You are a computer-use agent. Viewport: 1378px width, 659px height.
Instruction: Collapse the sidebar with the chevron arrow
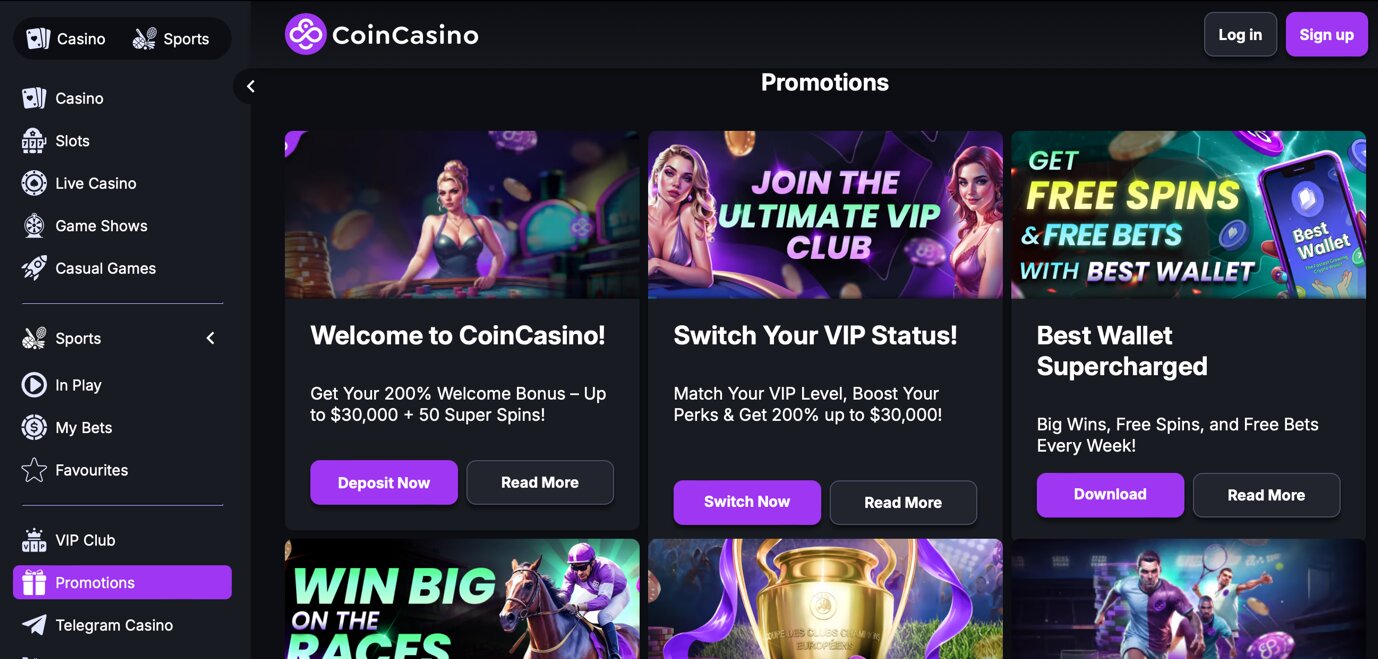pos(250,86)
